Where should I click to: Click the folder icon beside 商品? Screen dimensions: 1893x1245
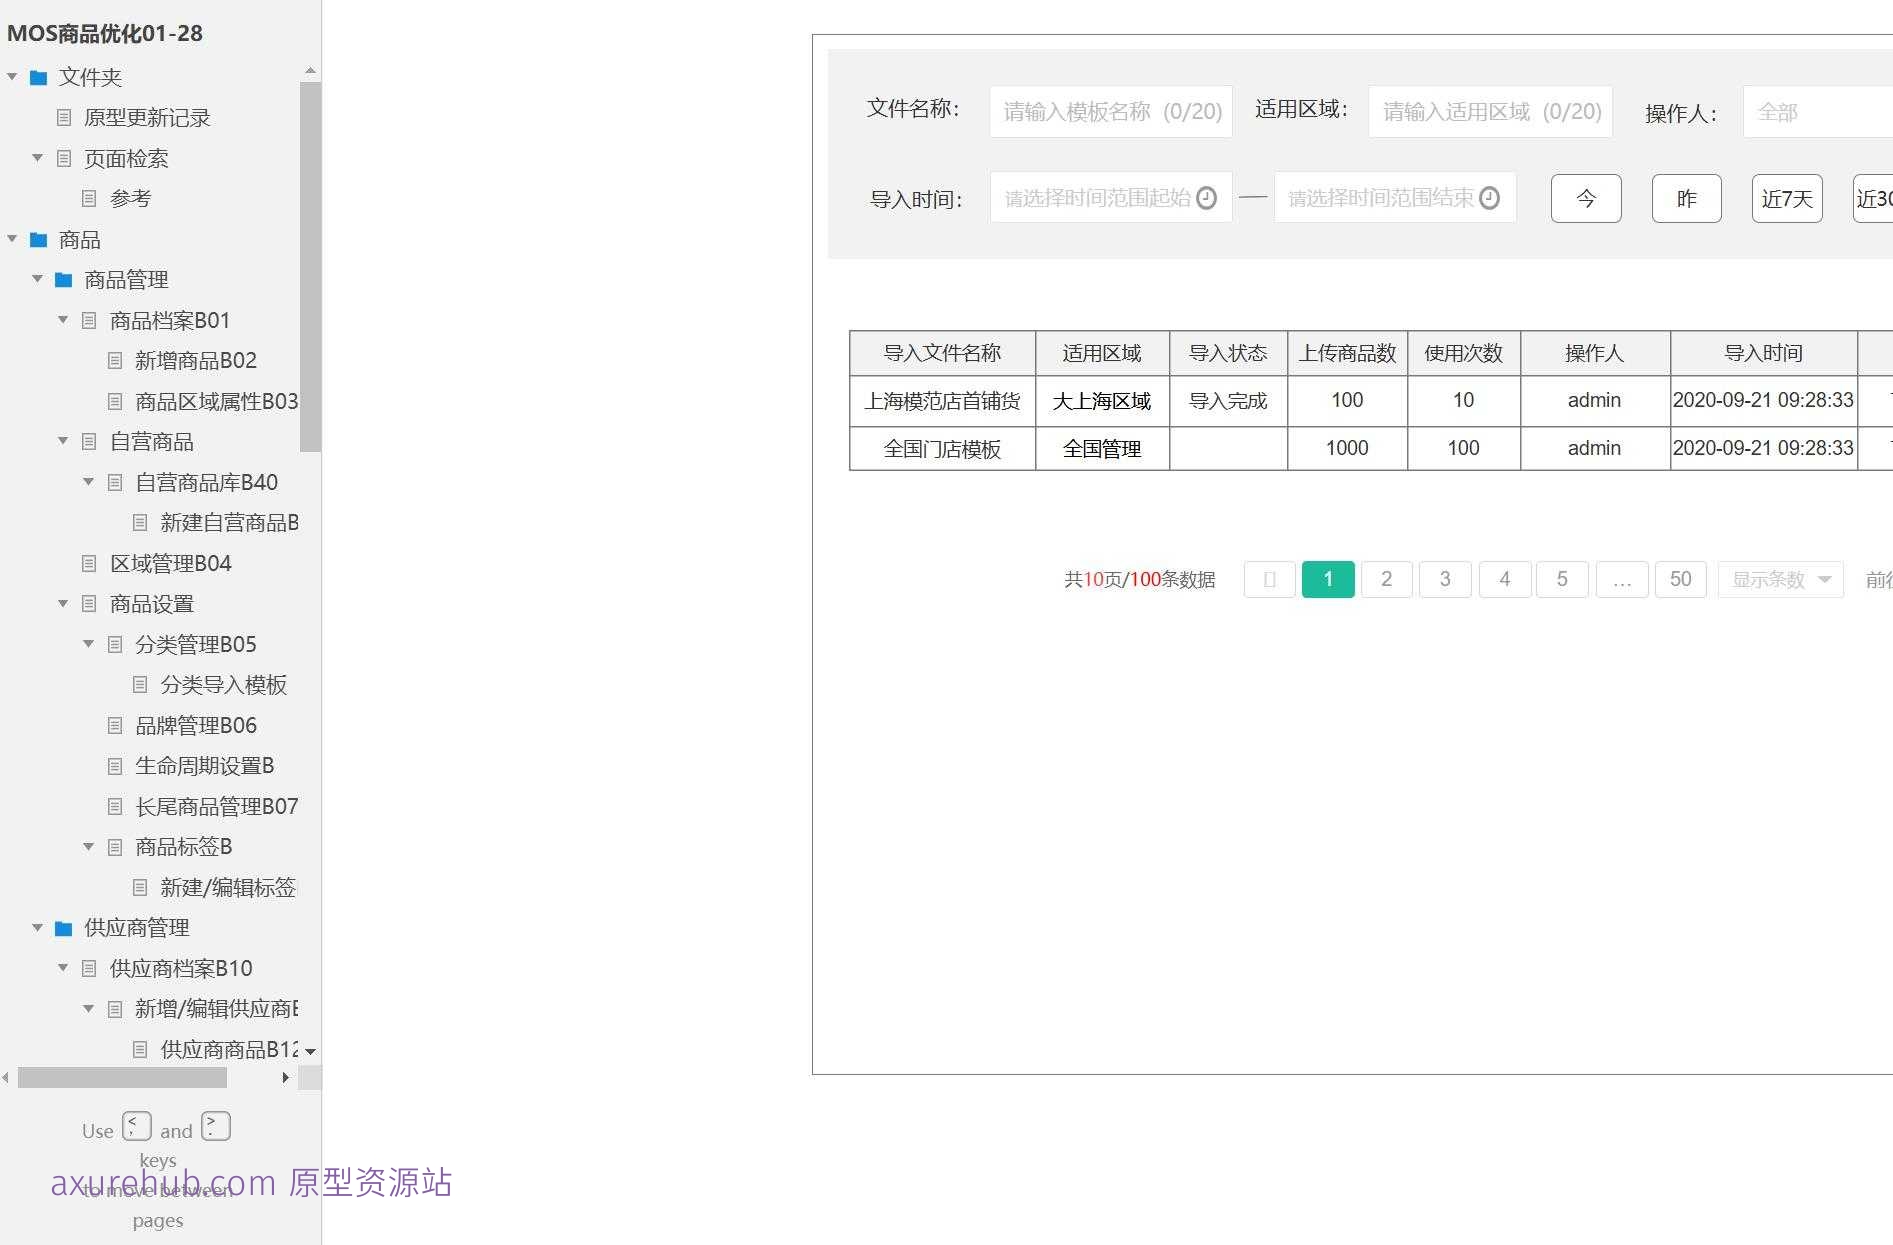(x=38, y=239)
